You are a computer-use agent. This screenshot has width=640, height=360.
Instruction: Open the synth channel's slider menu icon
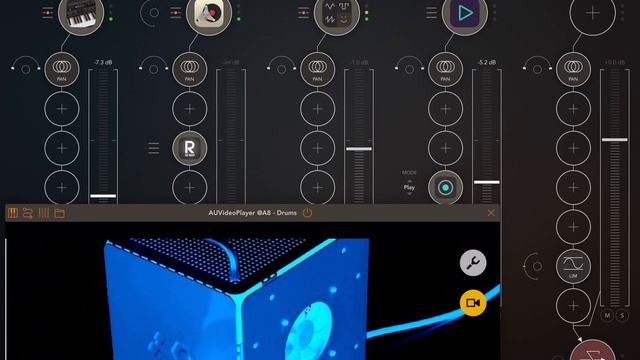tap(304, 13)
